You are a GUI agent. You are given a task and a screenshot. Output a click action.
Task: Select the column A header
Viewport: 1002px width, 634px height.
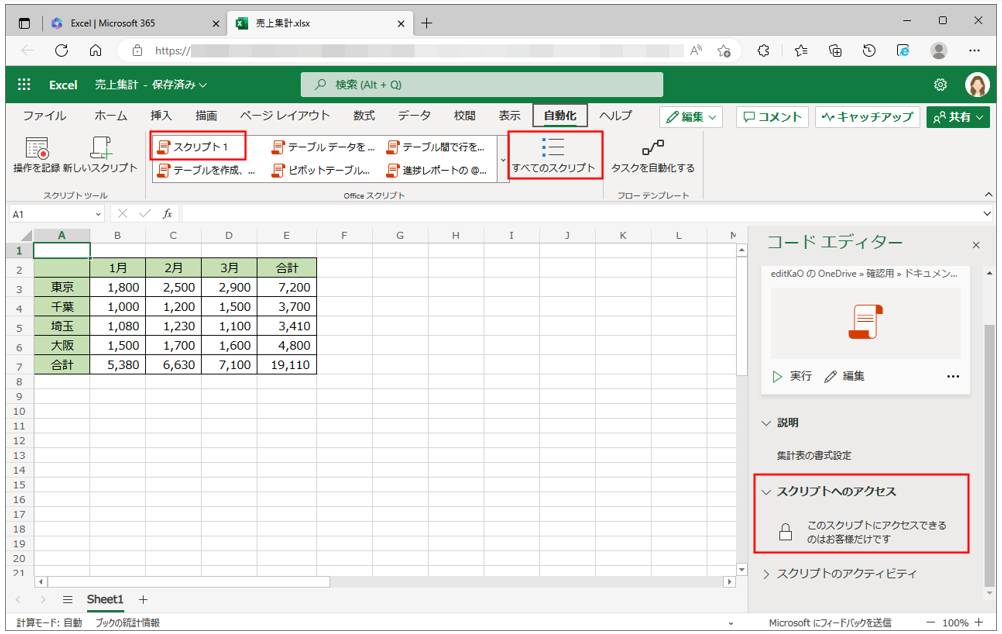[x=62, y=236]
